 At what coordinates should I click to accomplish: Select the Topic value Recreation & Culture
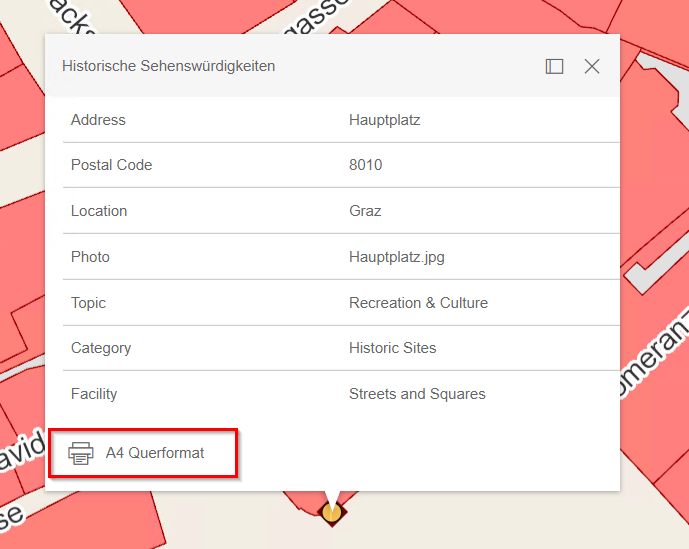[x=418, y=303]
